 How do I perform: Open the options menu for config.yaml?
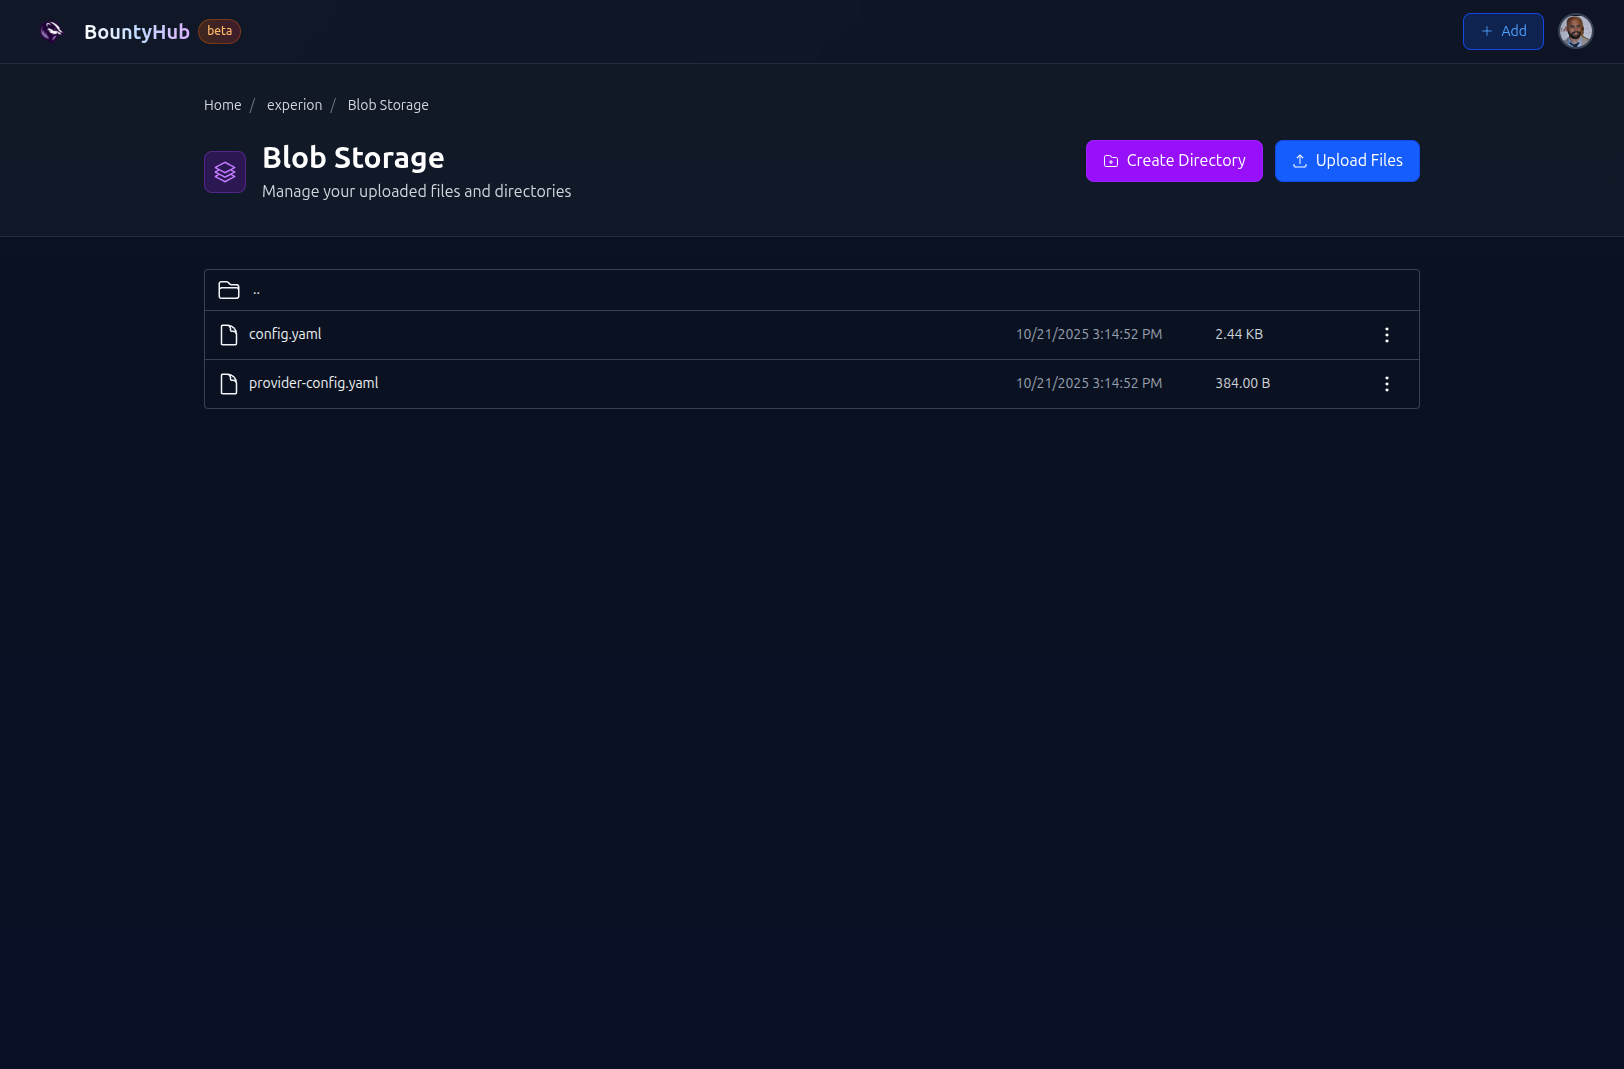1386,334
